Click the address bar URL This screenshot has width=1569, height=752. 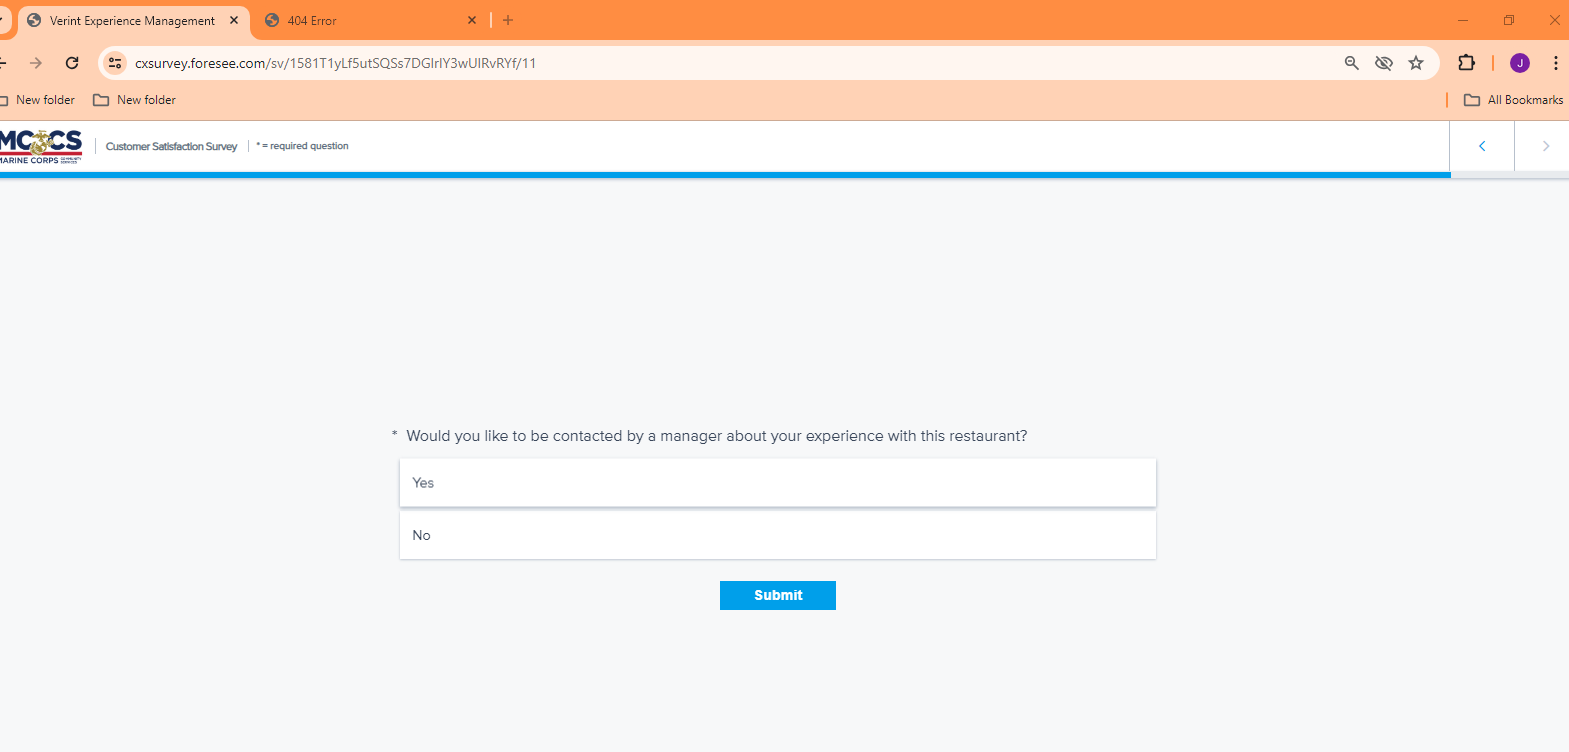coord(335,63)
